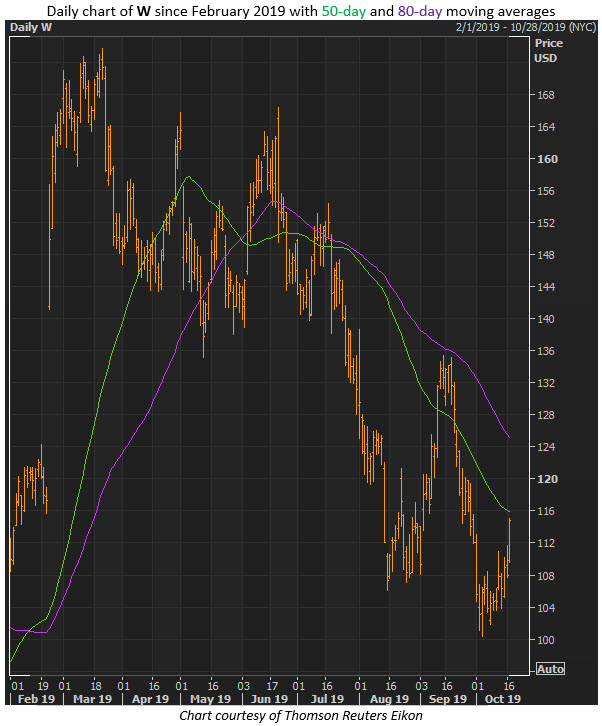602x726 pixels.
Task: Click the 140 price axis label
Action: (545, 319)
